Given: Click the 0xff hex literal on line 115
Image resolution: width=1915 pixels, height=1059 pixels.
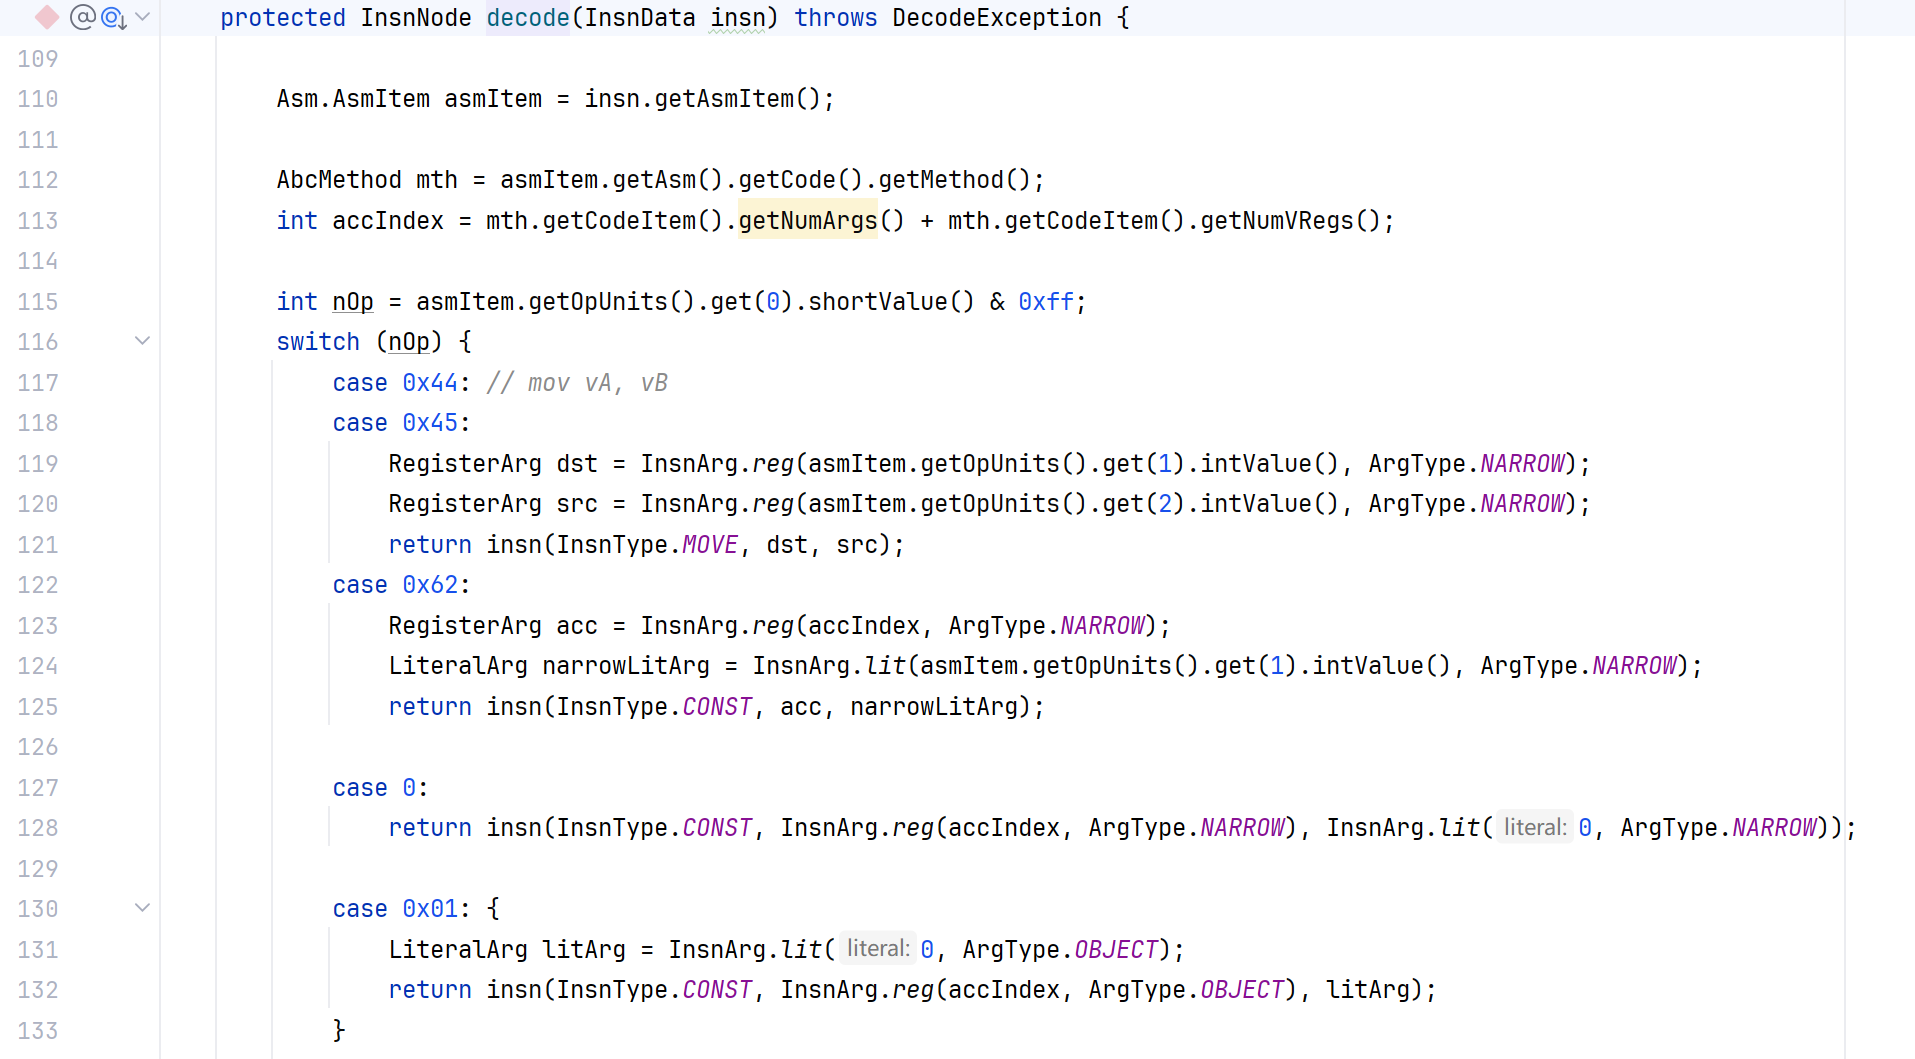Looking at the screenshot, I should pos(1046,302).
